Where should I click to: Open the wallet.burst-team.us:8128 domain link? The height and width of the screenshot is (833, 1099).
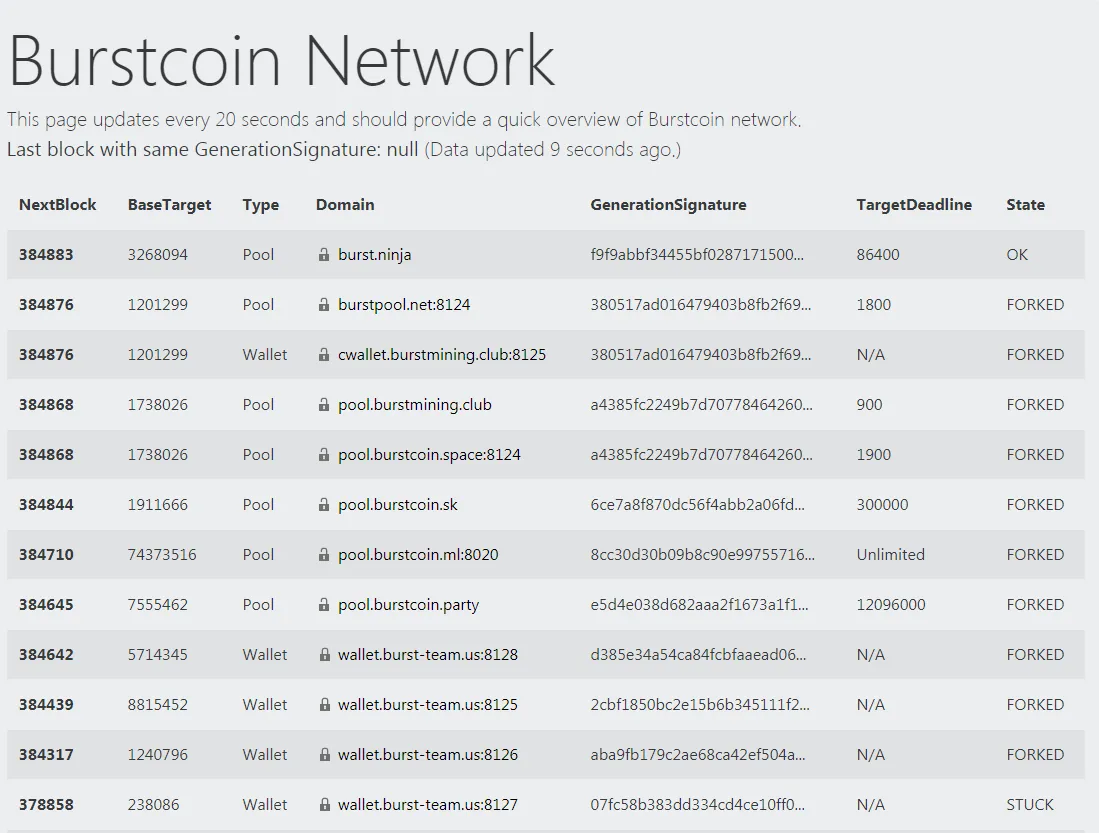[428, 655]
